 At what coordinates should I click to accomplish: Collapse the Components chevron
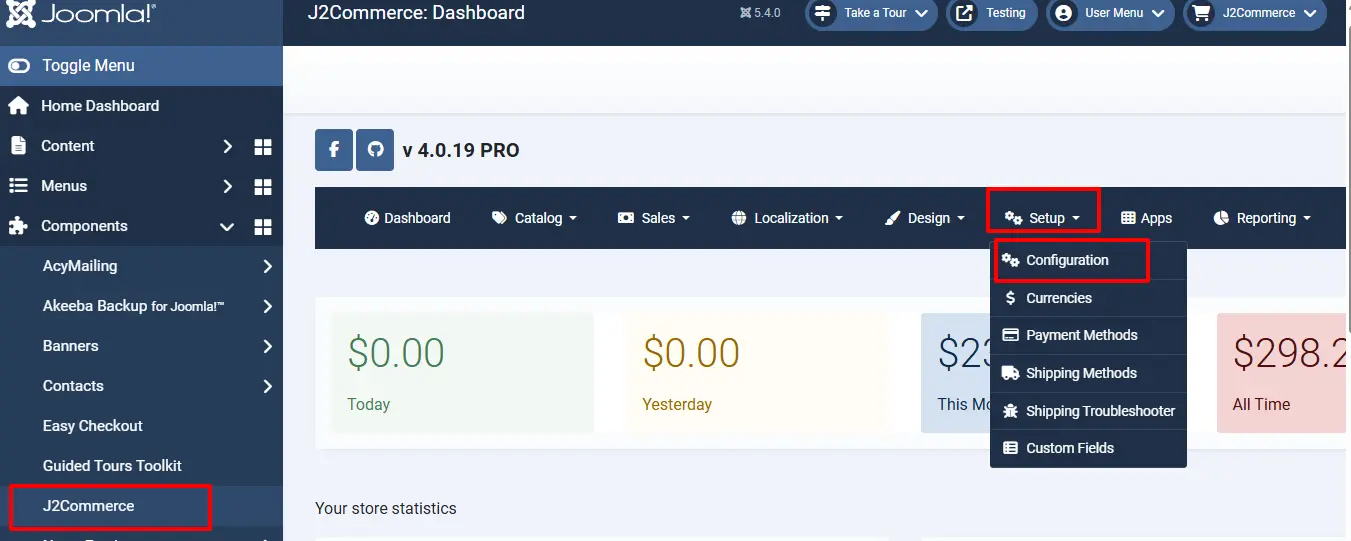(x=227, y=227)
